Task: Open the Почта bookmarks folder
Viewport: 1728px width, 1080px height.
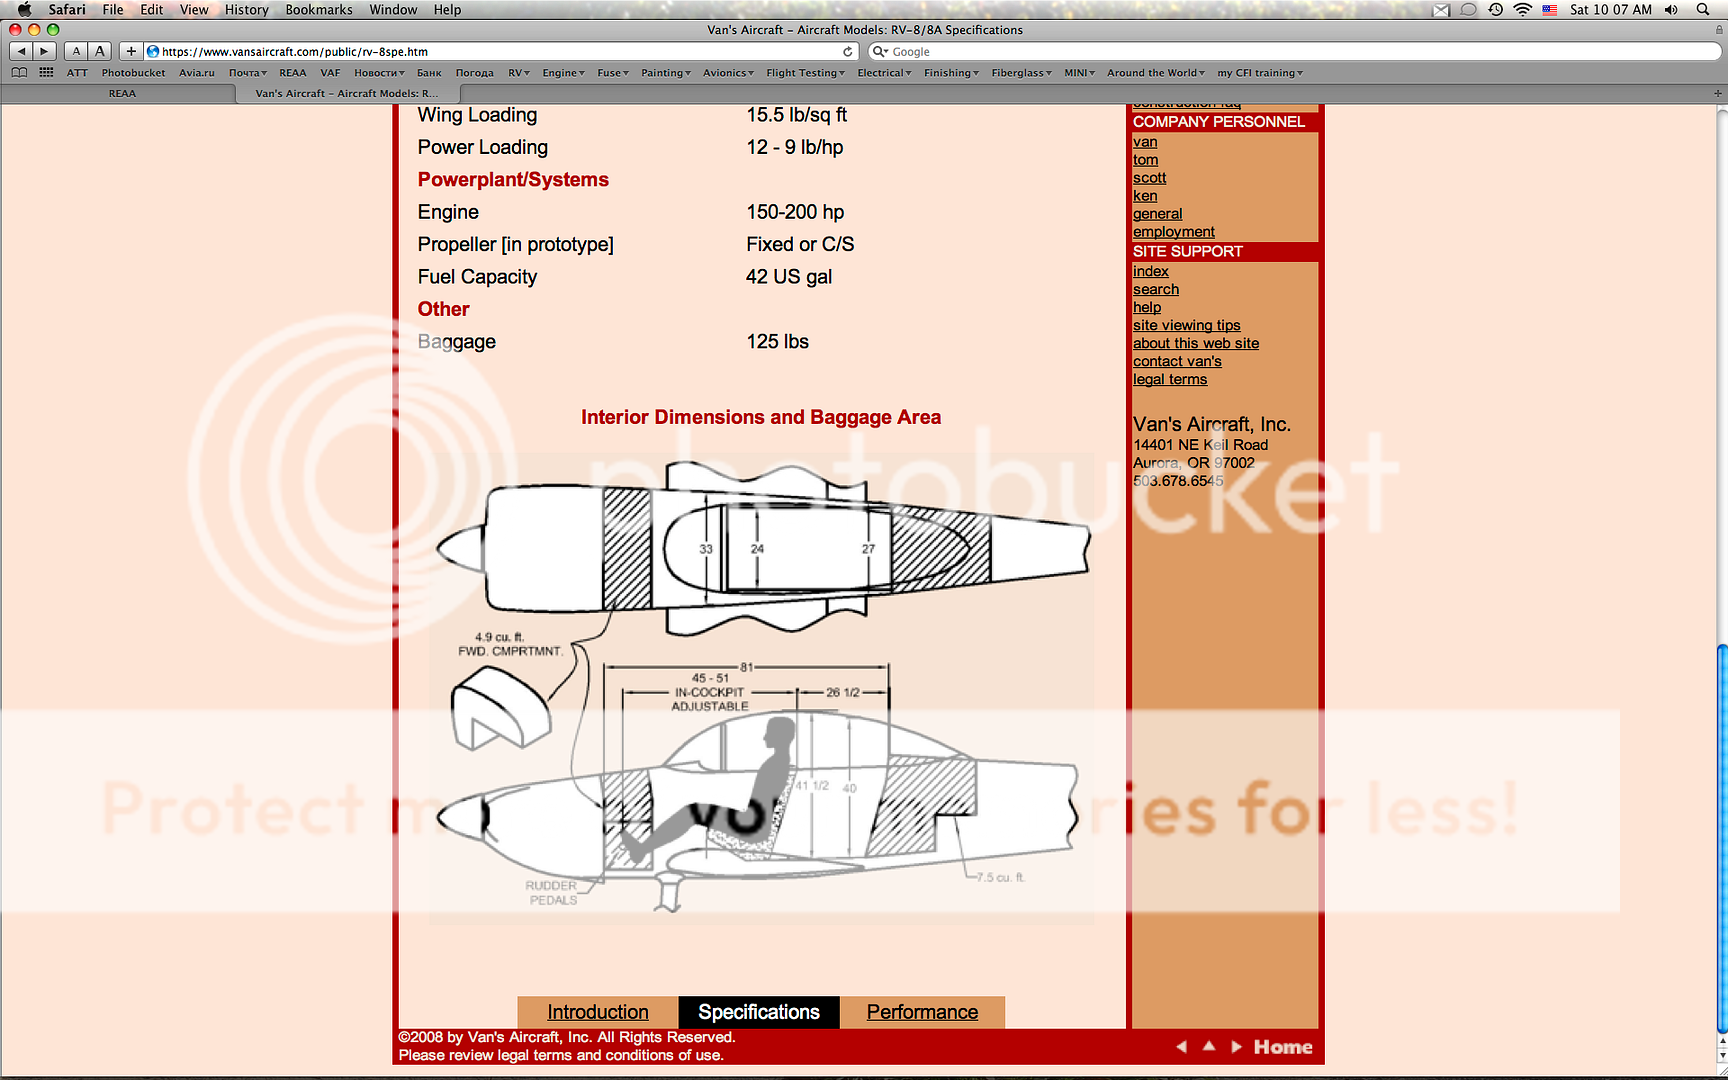Action: (x=247, y=73)
